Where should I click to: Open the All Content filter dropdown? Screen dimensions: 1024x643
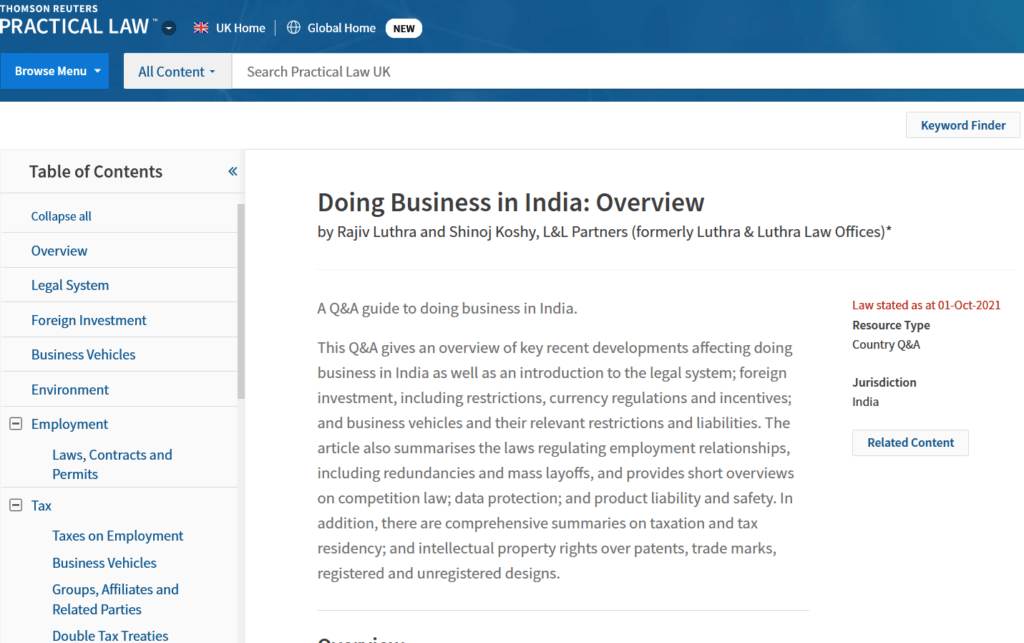coord(177,71)
